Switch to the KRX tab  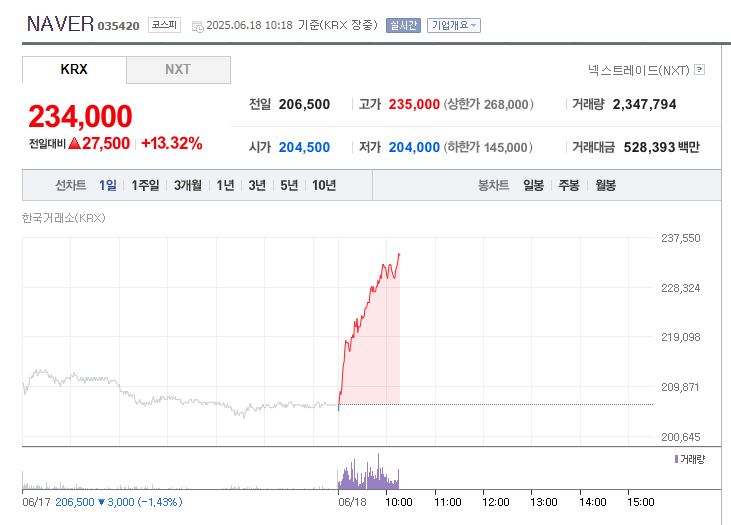[x=74, y=70]
